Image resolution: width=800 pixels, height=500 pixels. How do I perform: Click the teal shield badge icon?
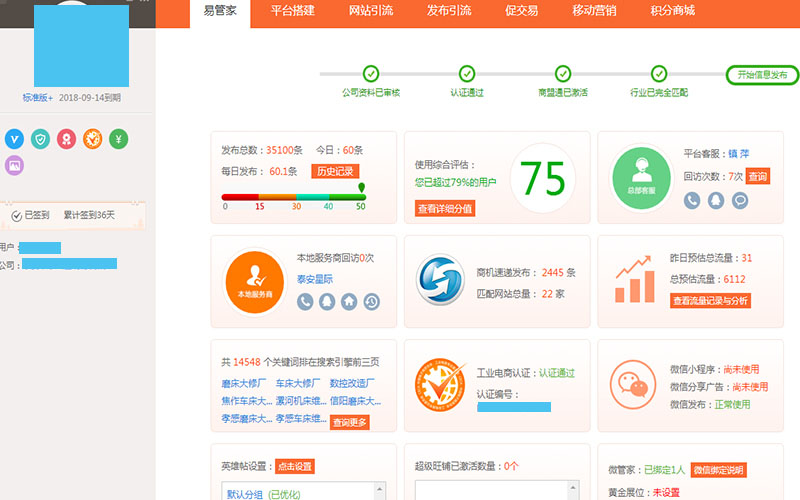click(x=40, y=139)
